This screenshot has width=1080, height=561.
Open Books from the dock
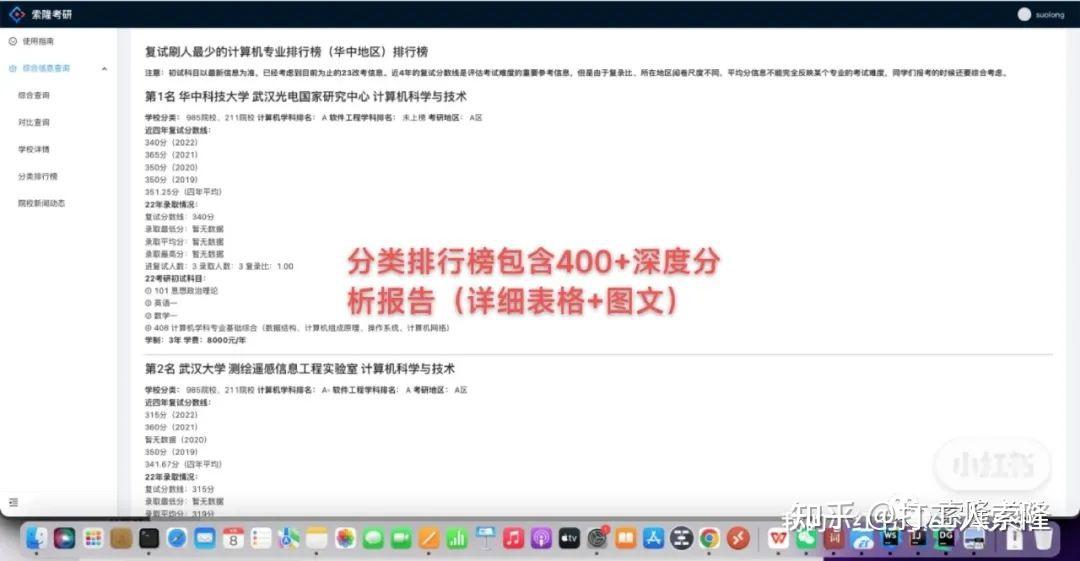point(625,538)
